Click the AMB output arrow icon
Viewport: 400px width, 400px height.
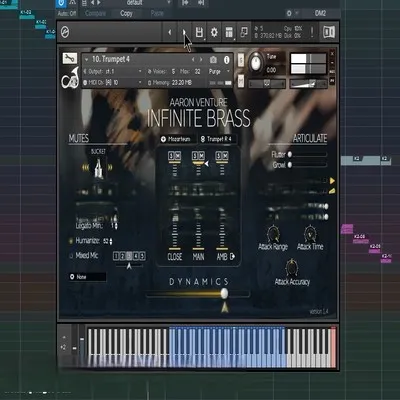click(232, 256)
